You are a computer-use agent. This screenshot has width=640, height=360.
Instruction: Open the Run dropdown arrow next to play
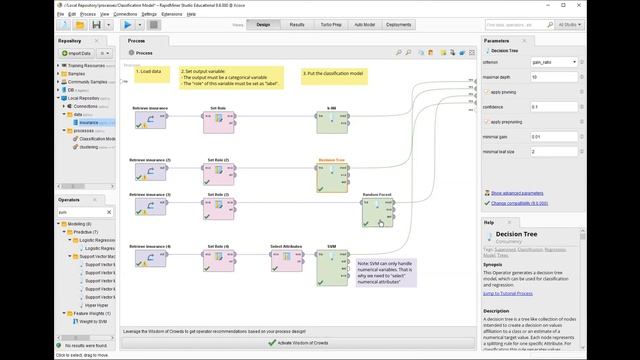coord(140,25)
